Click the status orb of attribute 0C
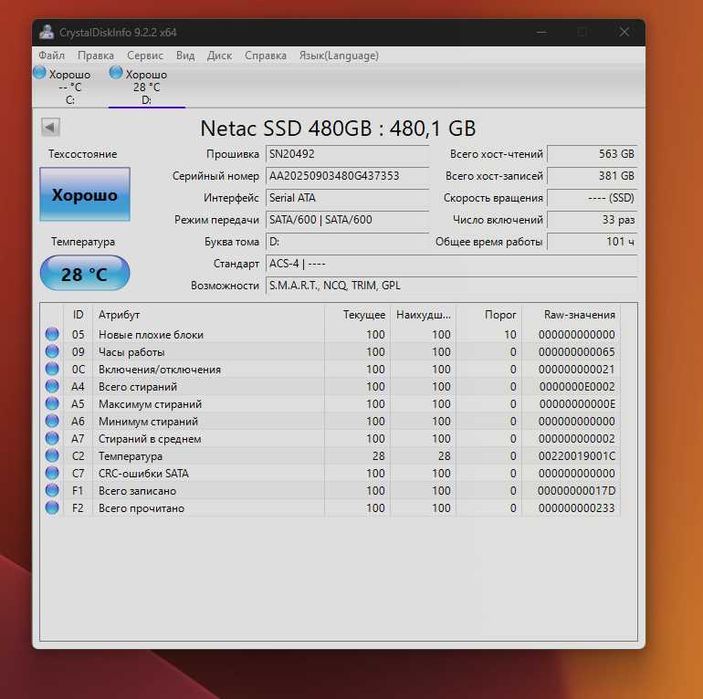Image resolution: width=703 pixels, height=699 pixels. pyautogui.click(x=52, y=369)
